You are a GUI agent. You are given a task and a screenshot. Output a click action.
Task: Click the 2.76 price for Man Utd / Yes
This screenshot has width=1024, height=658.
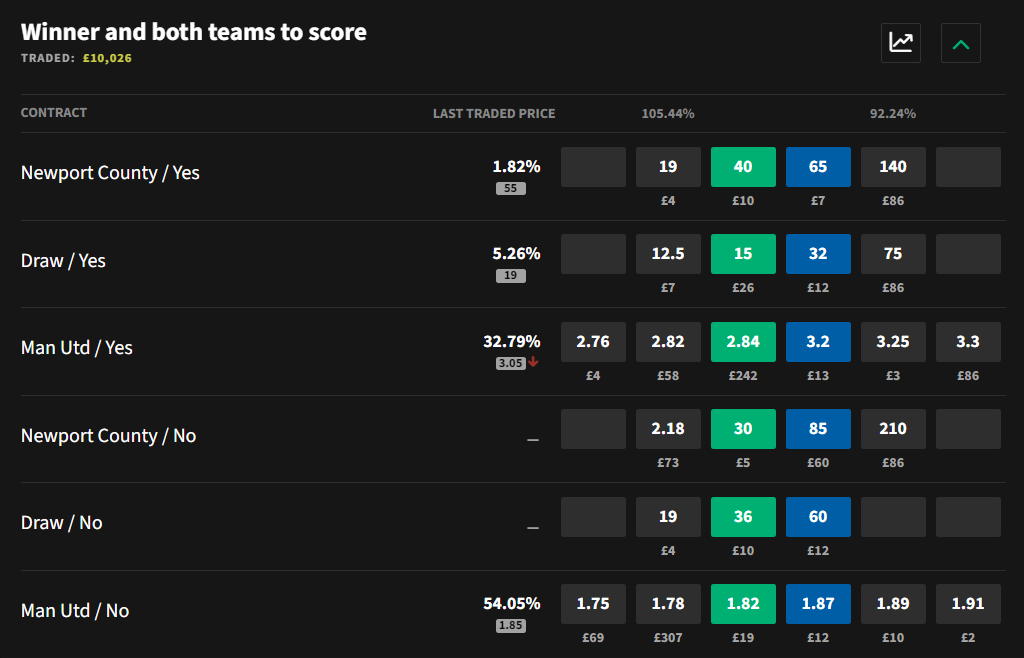click(x=593, y=342)
